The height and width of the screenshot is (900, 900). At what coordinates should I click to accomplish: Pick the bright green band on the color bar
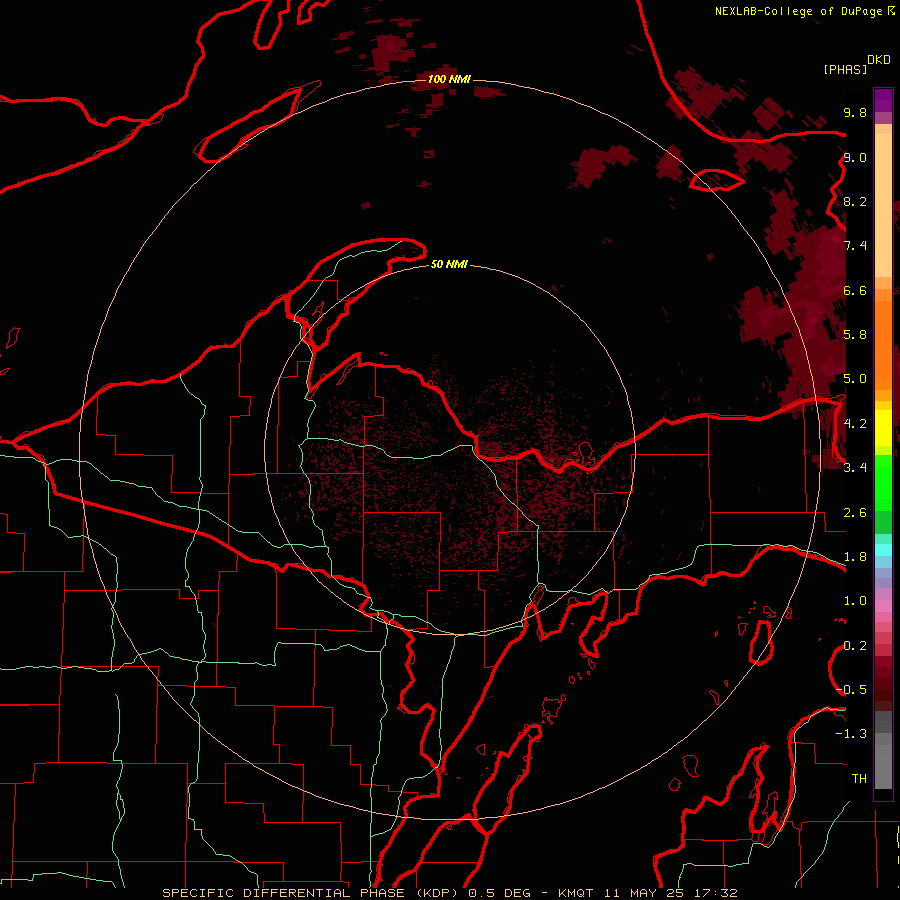[883, 483]
